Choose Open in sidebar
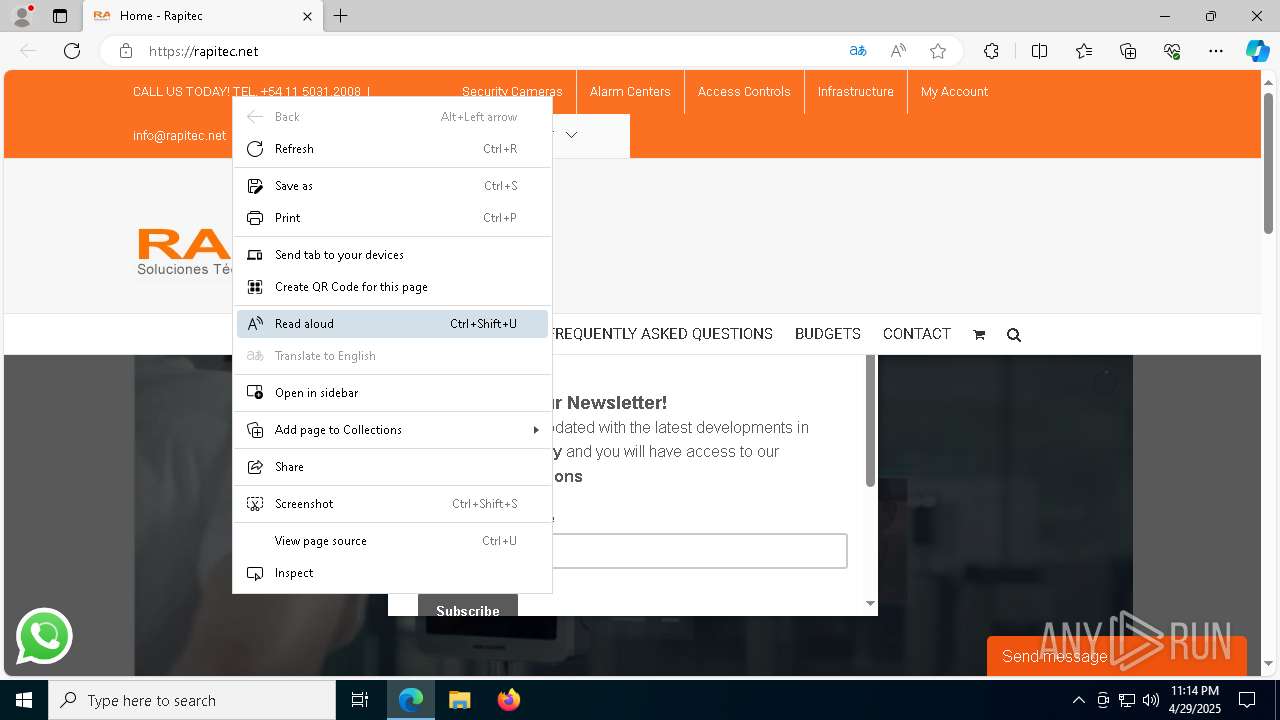The height and width of the screenshot is (720, 1280). click(x=392, y=393)
